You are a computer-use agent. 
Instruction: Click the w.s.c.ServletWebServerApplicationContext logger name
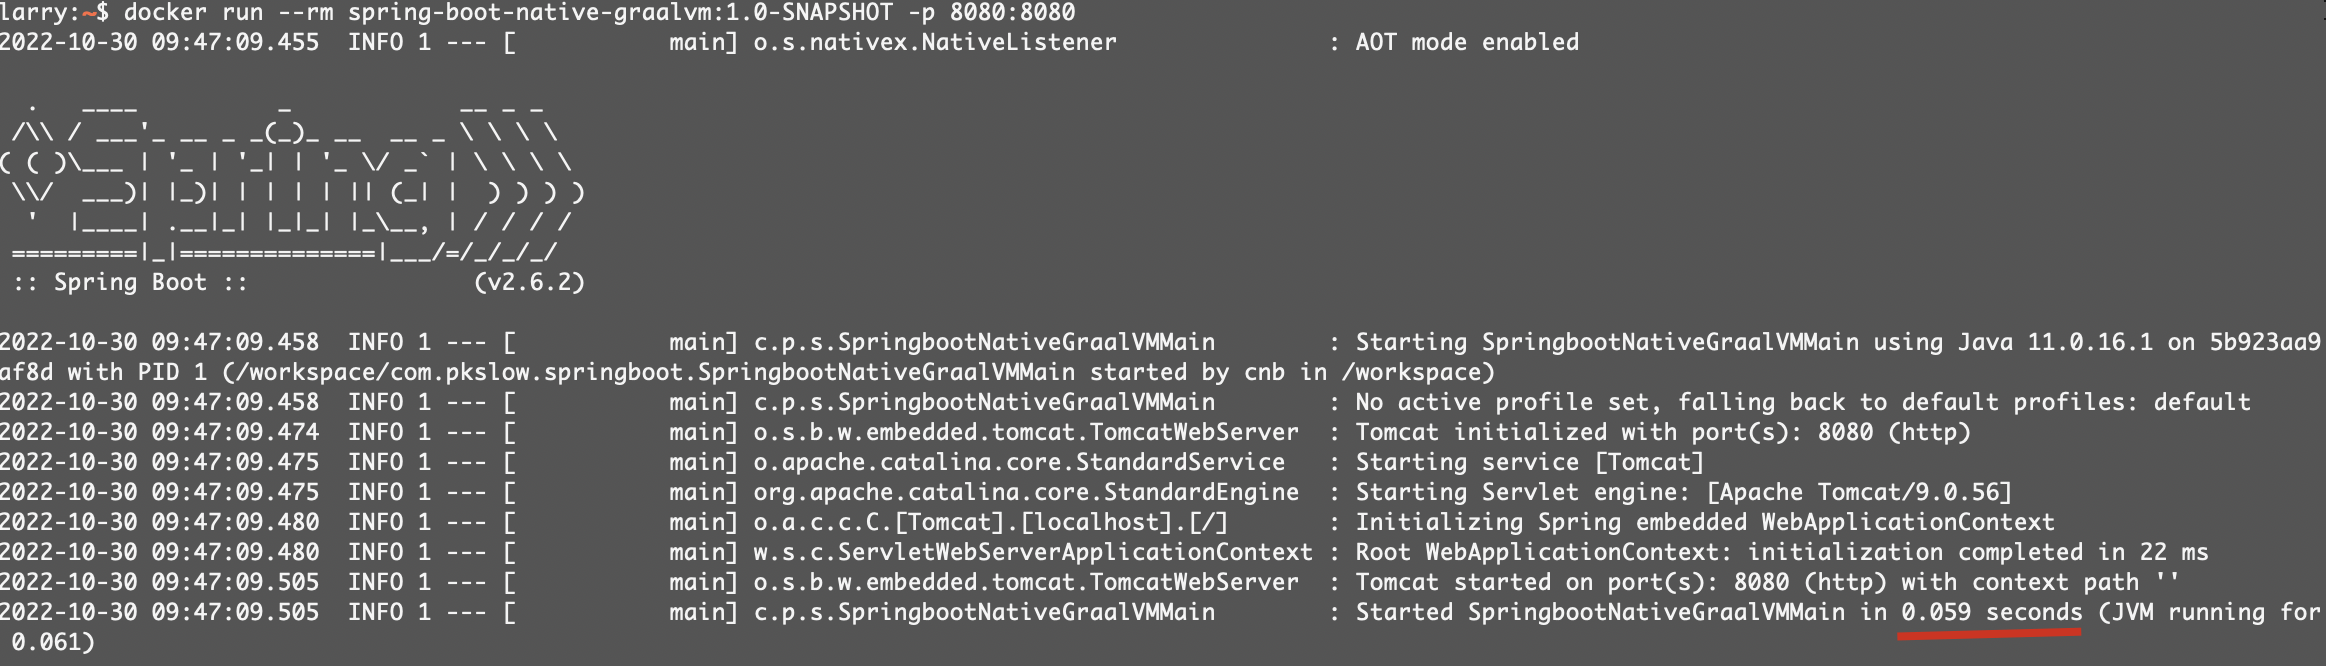(1033, 553)
